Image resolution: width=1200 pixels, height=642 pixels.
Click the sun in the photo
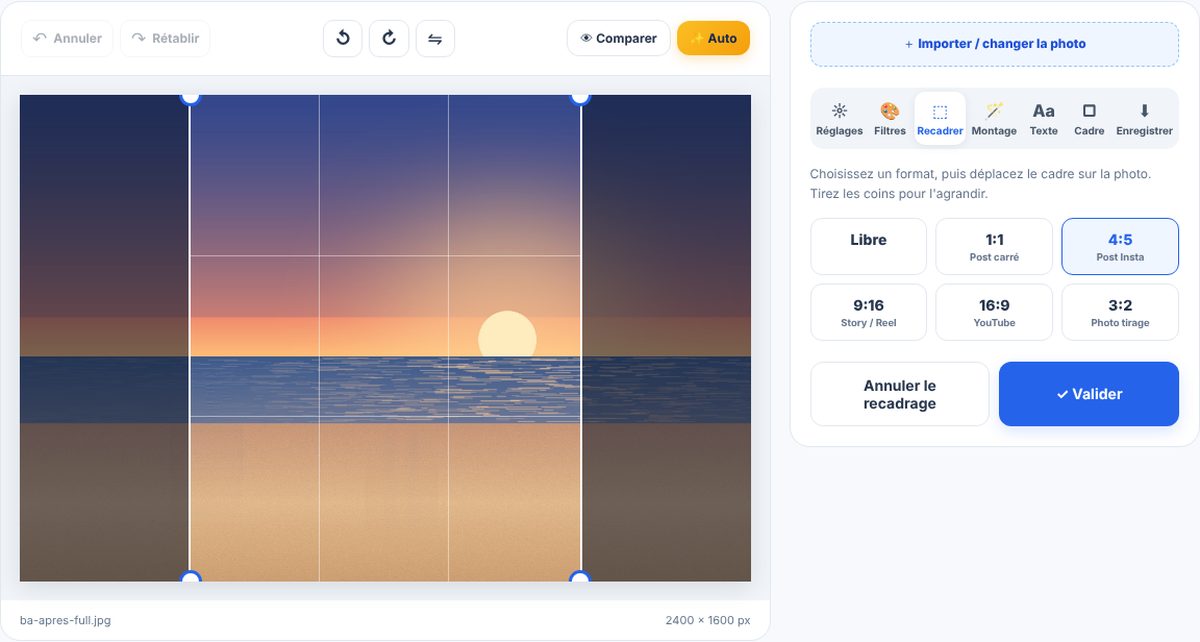click(x=507, y=334)
